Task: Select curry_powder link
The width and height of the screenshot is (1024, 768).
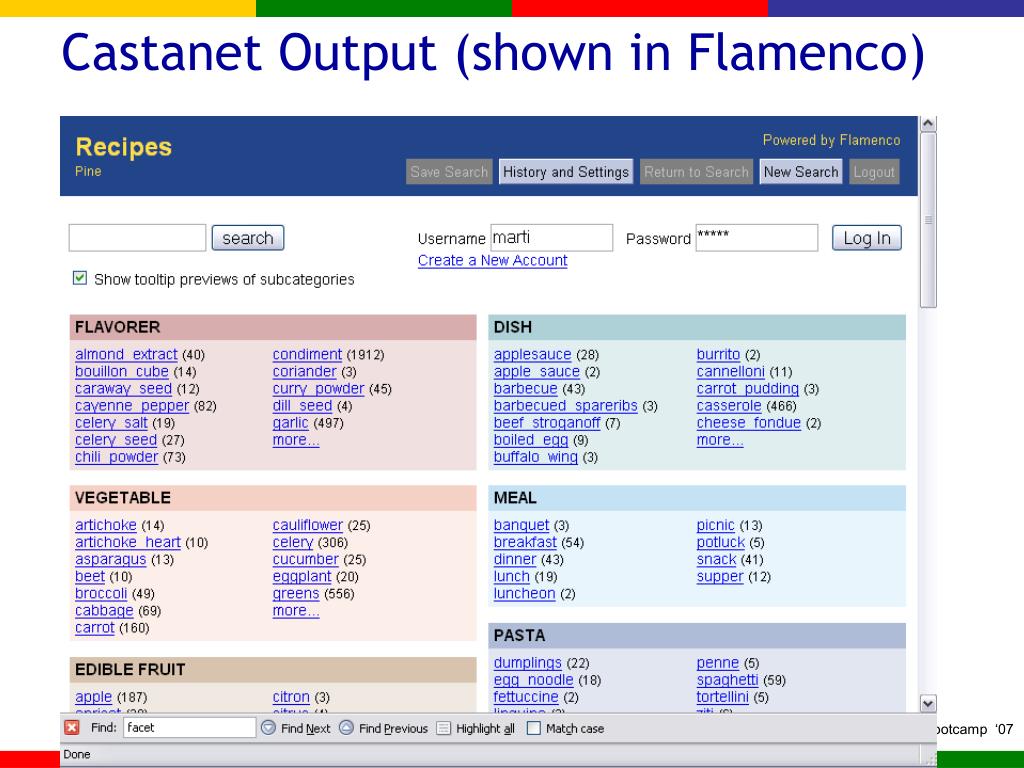Action: pos(318,389)
